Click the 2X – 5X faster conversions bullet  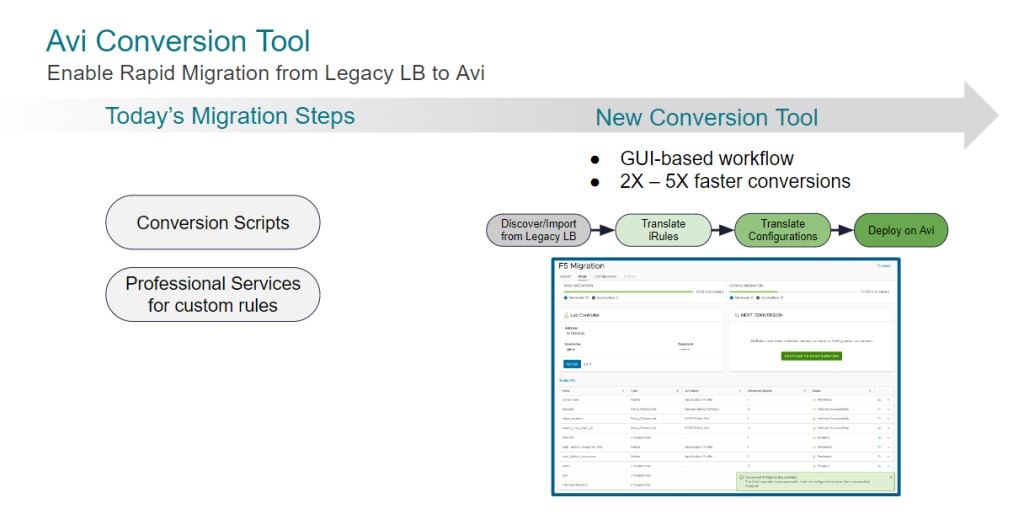click(735, 181)
